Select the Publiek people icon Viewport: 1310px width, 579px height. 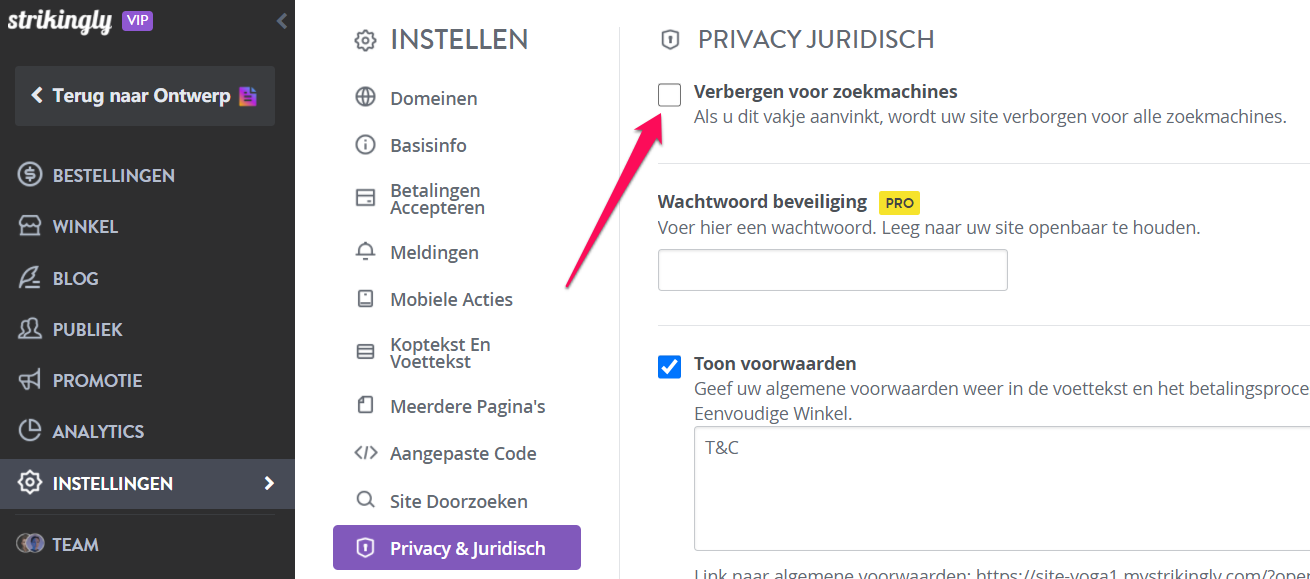tap(30, 329)
